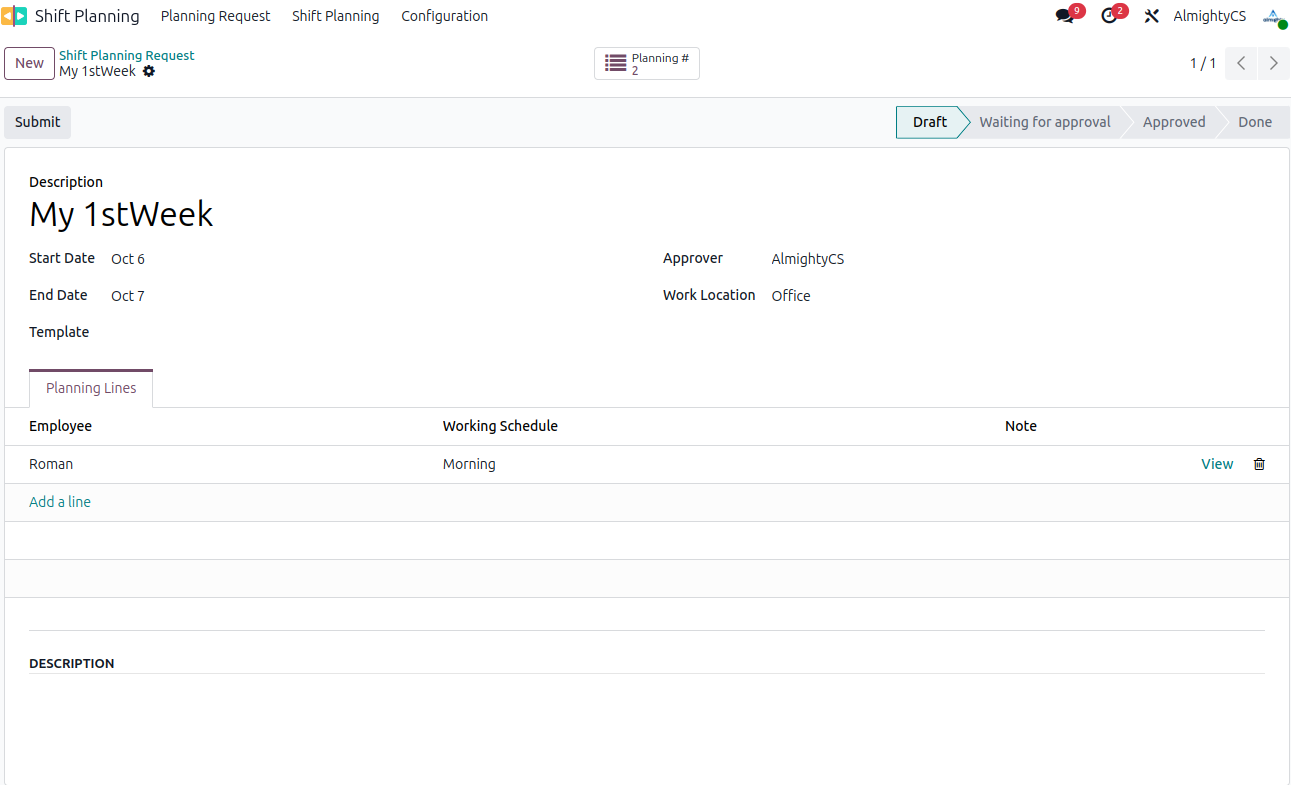This screenshot has height=785, width=1291.
Task: Open the Planning Request menu
Action: click(215, 16)
